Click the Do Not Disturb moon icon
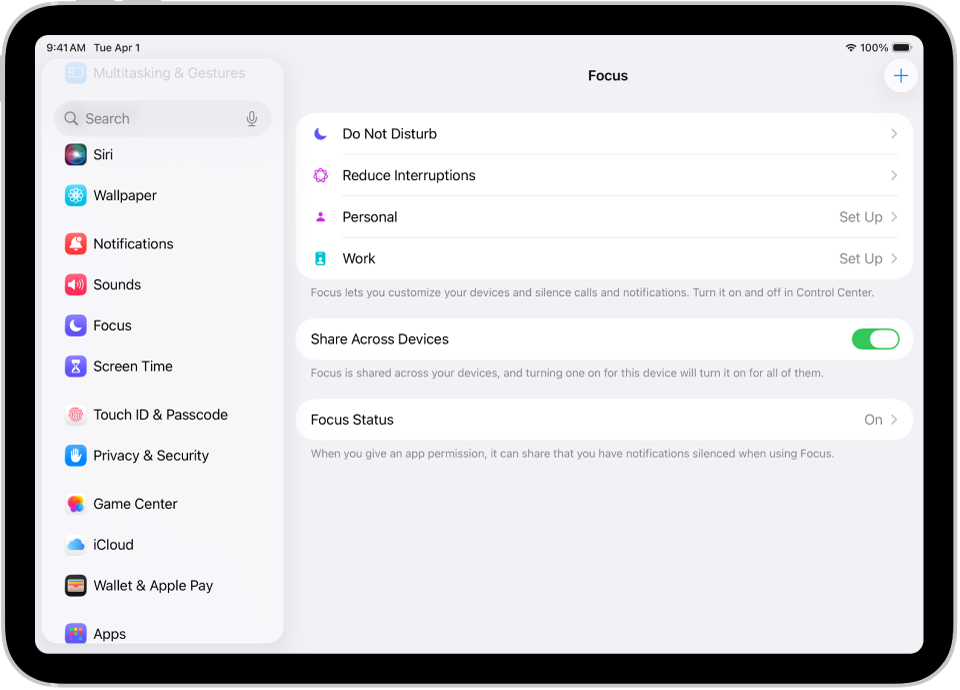This screenshot has width=960, height=690. click(x=320, y=133)
